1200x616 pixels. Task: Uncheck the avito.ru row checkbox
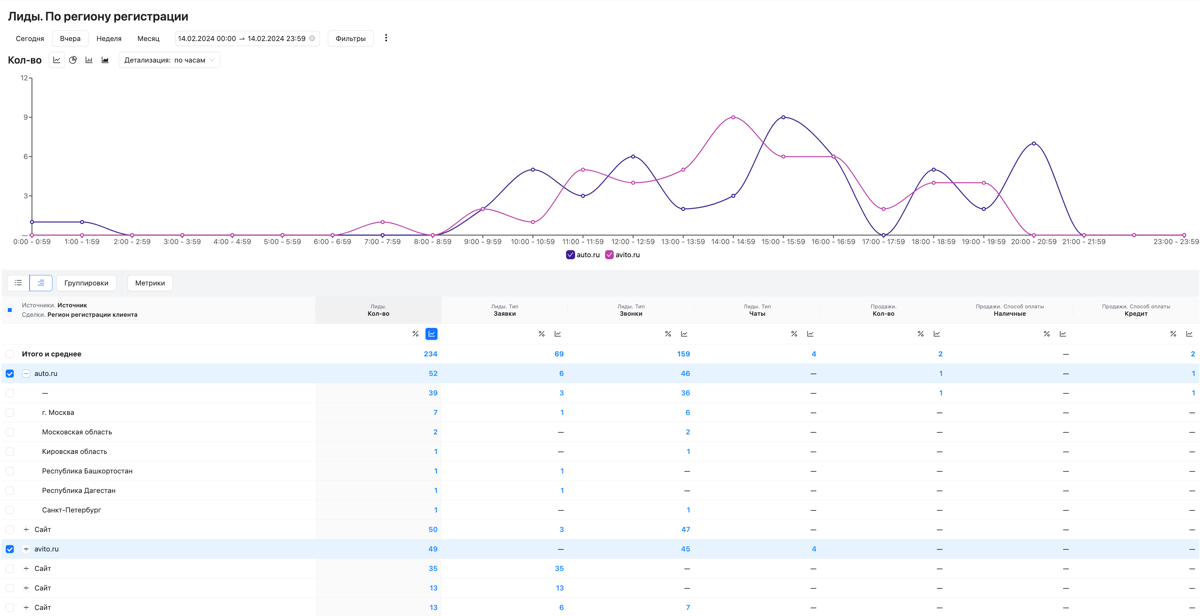pyautogui.click(x=10, y=549)
